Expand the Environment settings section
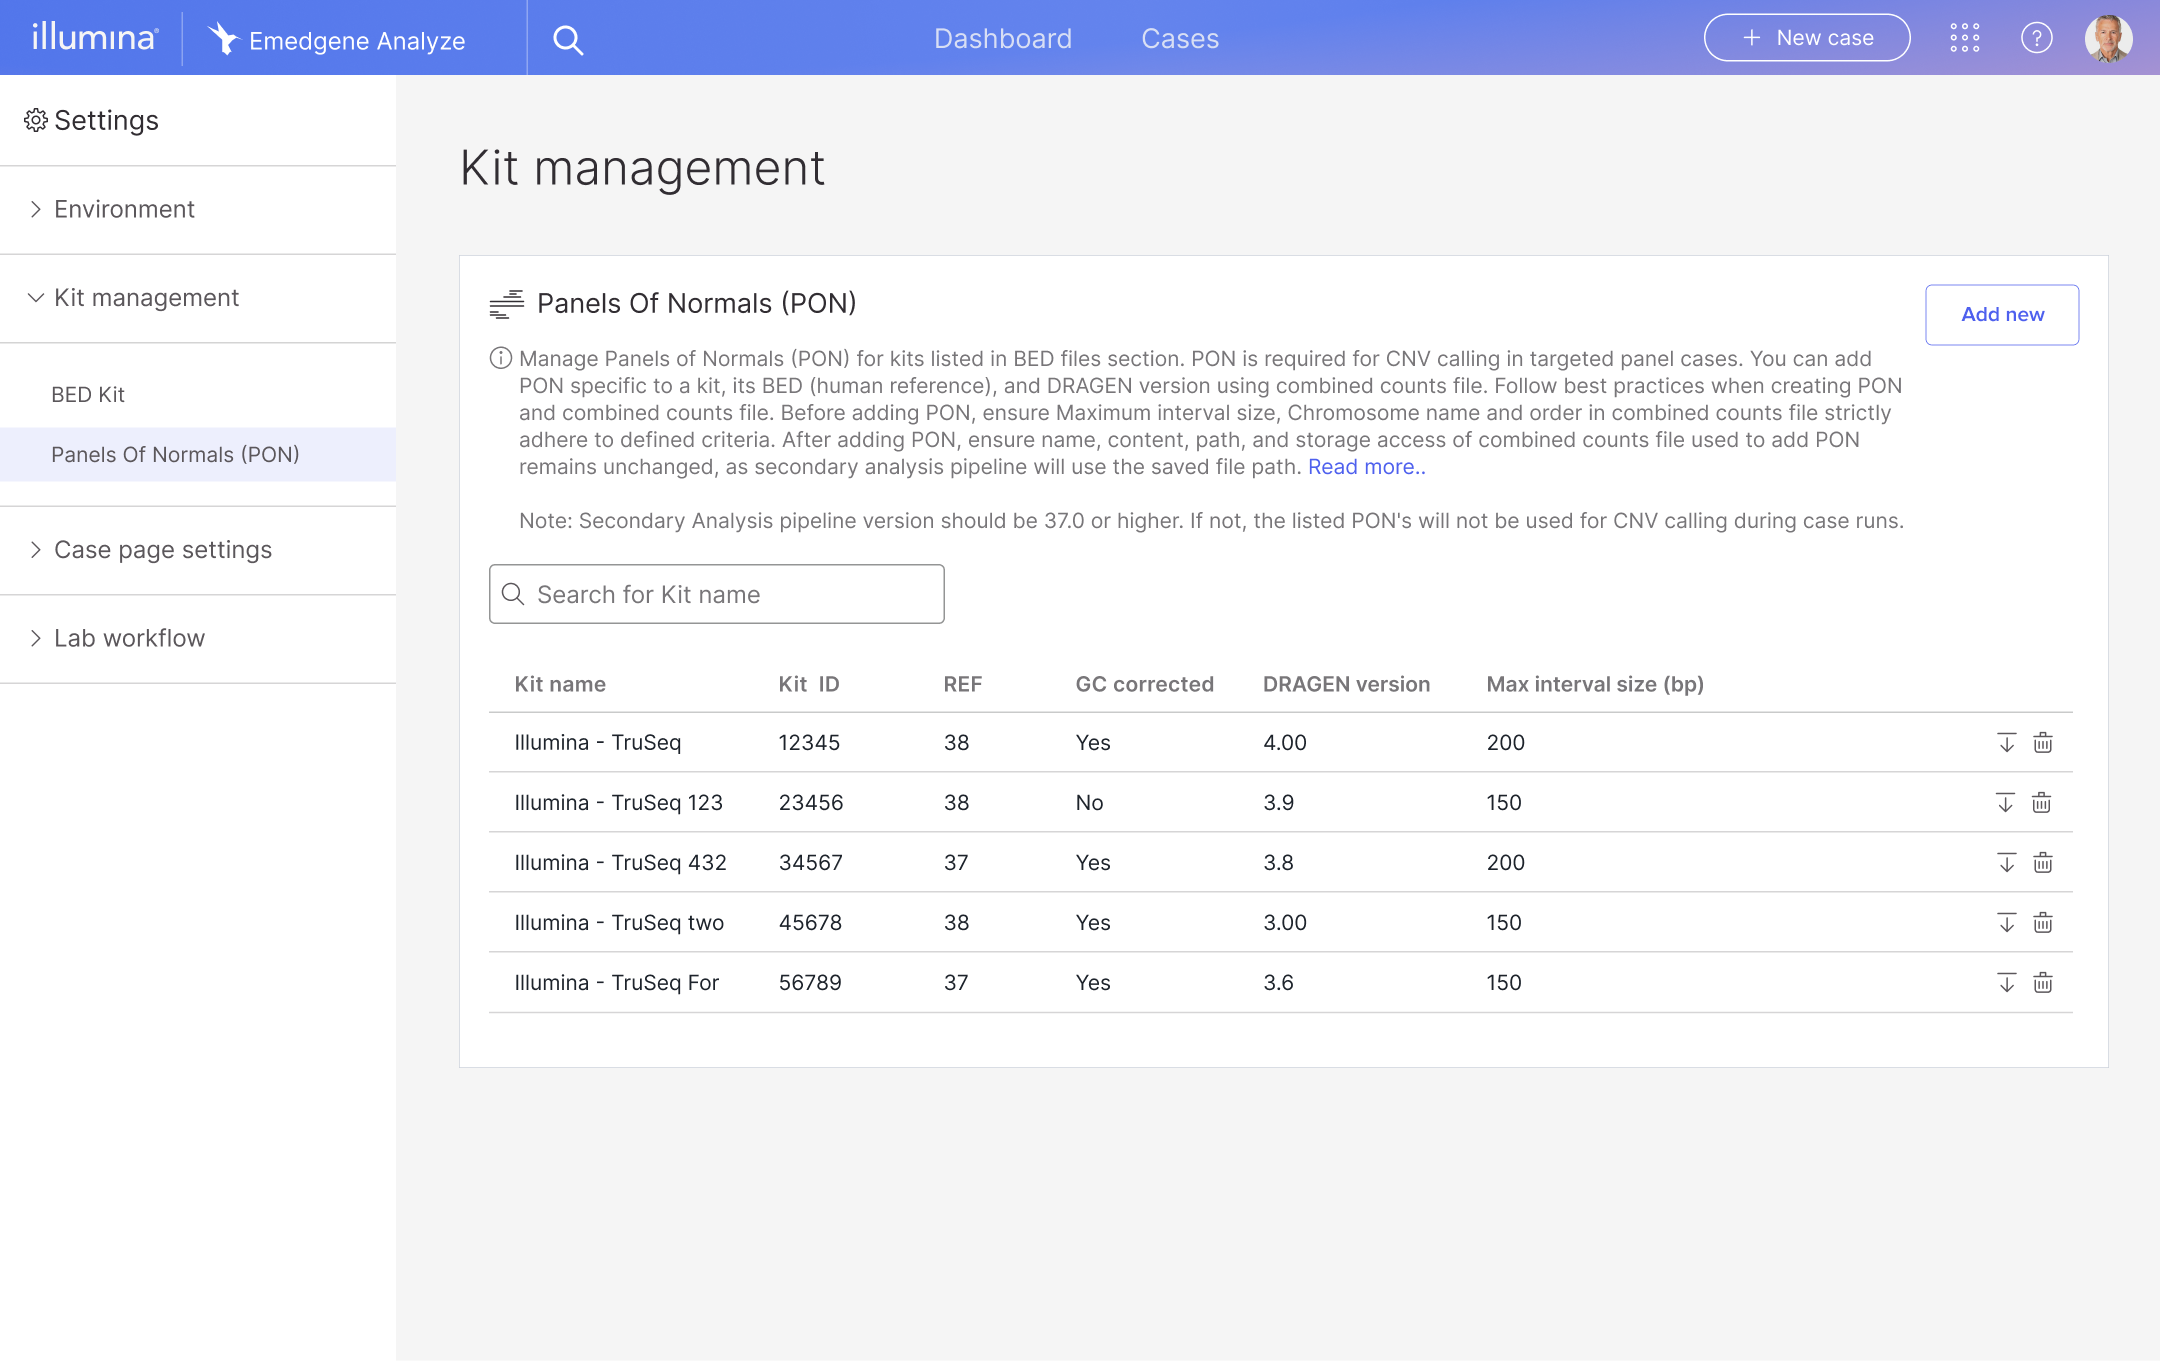This screenshot has width=2160, height=1361. point(198,209)
